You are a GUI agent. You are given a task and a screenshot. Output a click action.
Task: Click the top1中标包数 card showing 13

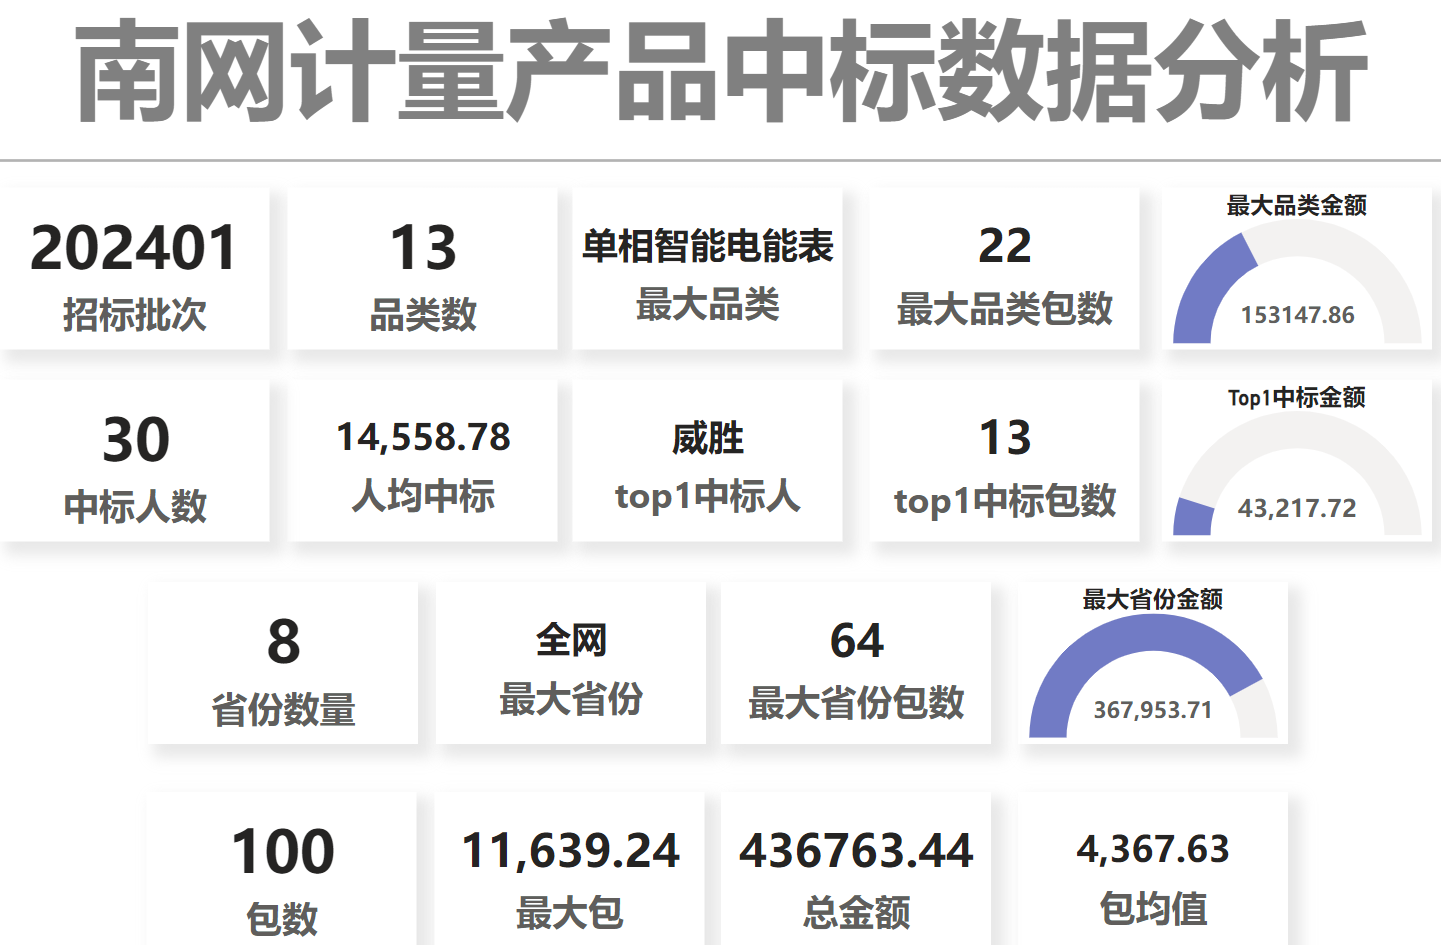point(1004,462)
